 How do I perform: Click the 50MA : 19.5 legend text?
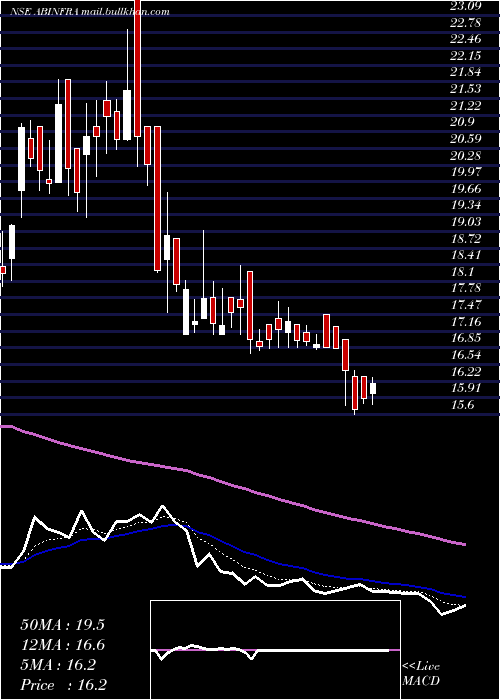[x=62, y=625]
